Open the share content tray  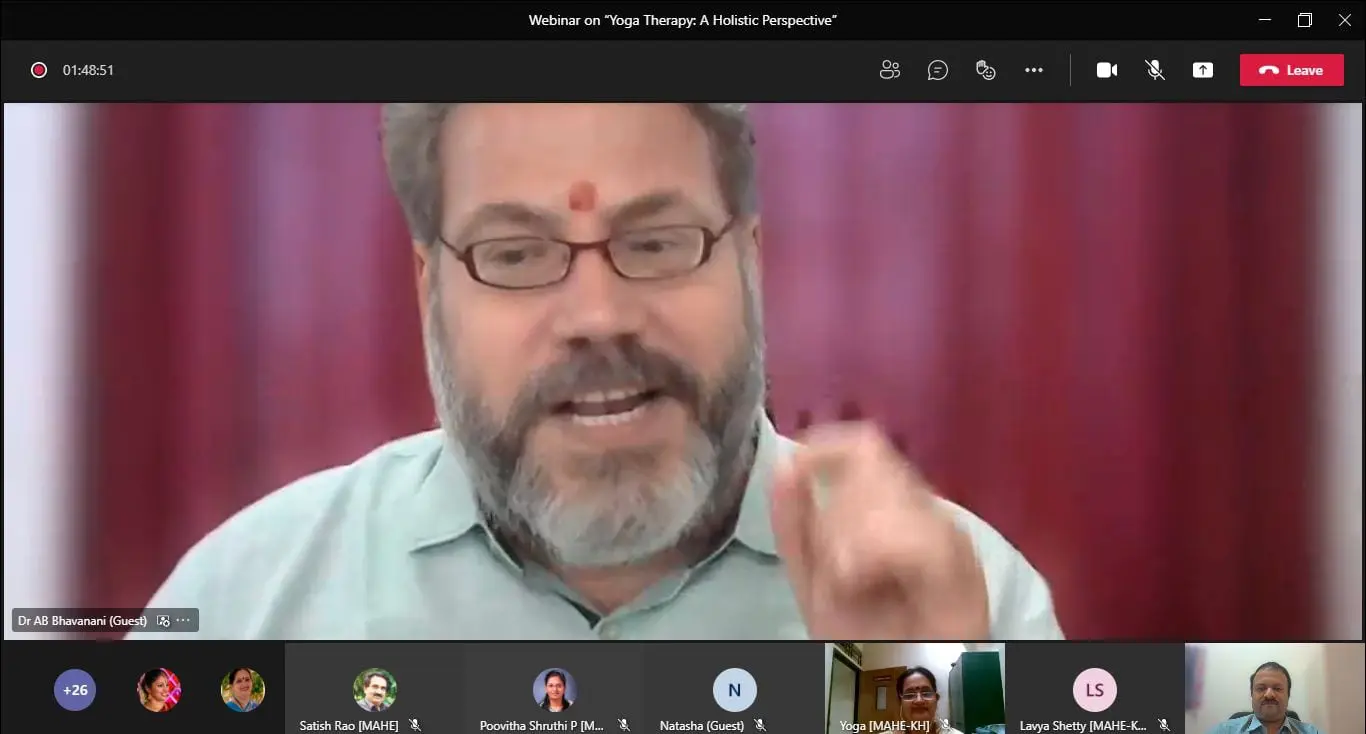pos(1202,70)
